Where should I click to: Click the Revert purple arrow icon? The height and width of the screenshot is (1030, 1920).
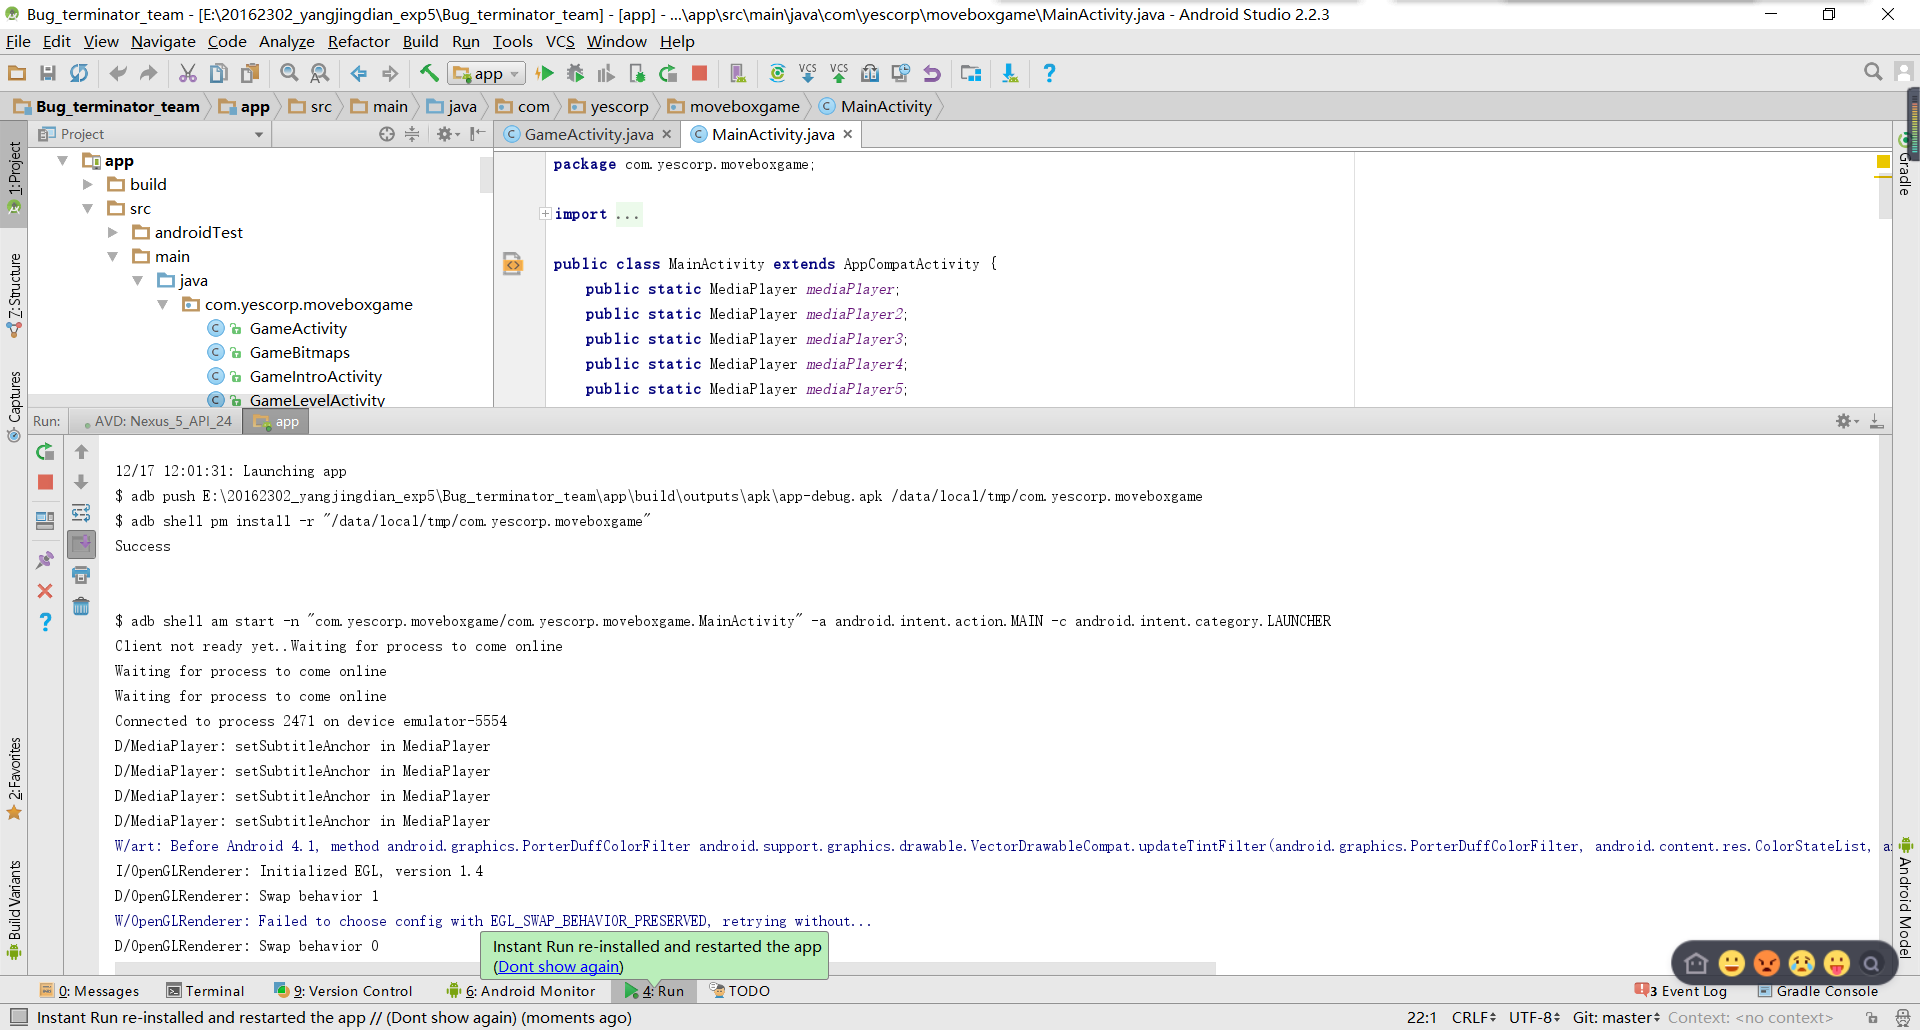coord(932,73)
